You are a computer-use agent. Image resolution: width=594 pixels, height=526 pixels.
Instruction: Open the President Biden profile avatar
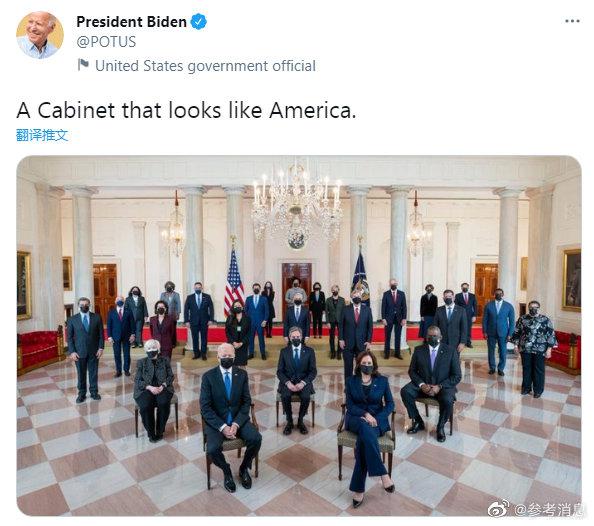39,35
